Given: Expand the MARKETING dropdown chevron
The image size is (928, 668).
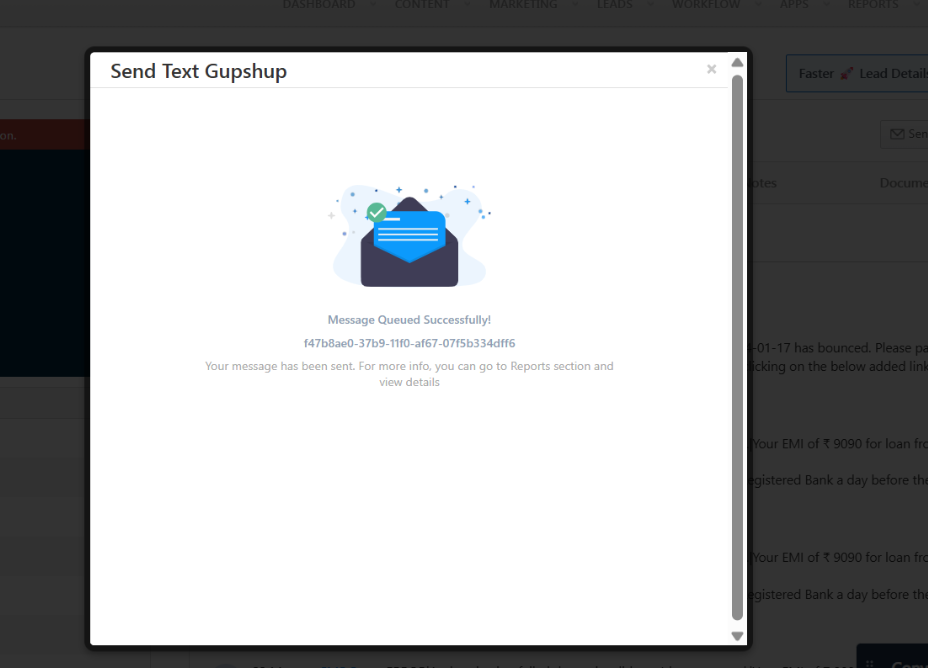Looking at the screenshot, I should [575, 5].
